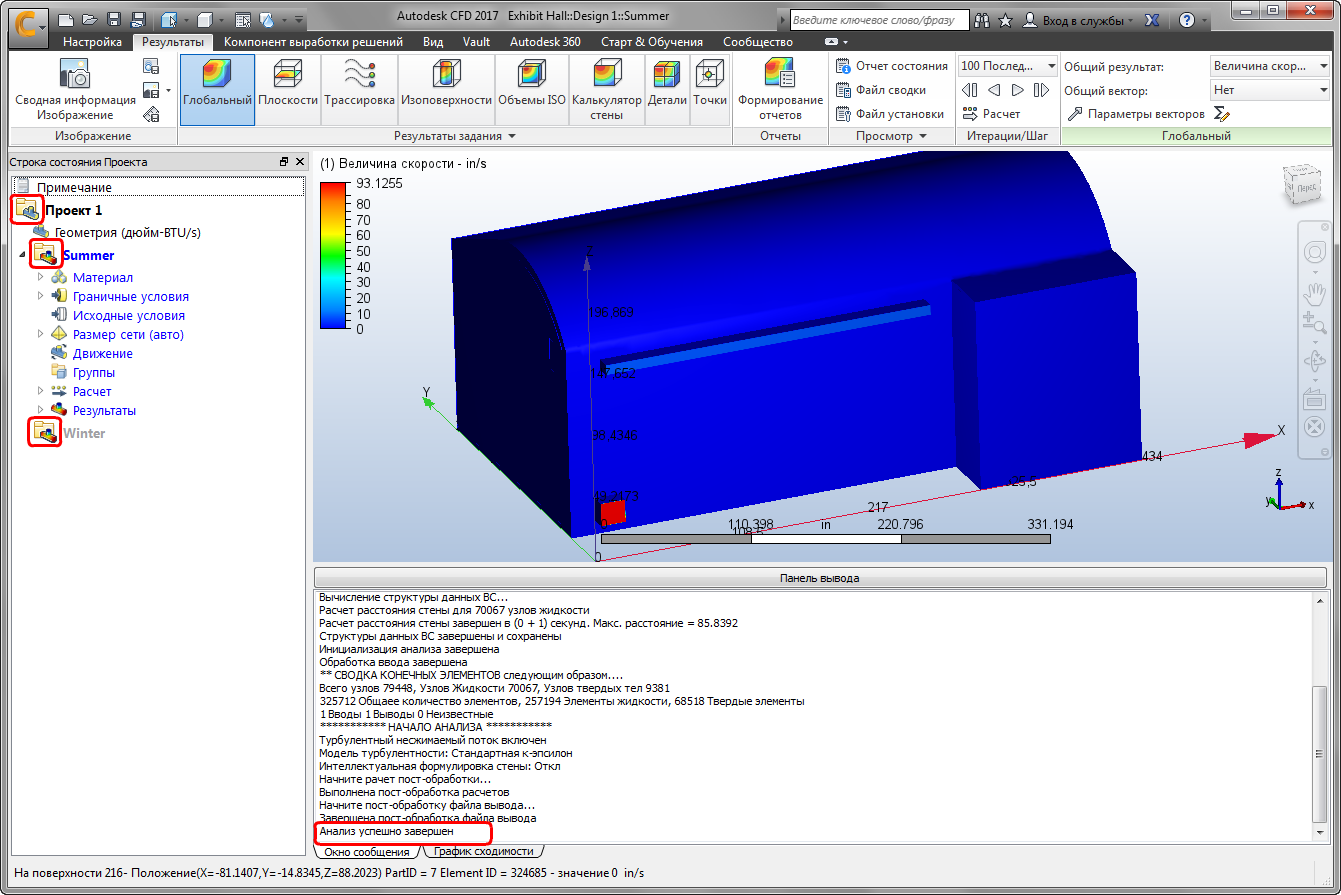This screenshot has height=895, width=1341.
Task: Toggle floating state of Строка состояния Проекта panel
Action: [284, 162]
